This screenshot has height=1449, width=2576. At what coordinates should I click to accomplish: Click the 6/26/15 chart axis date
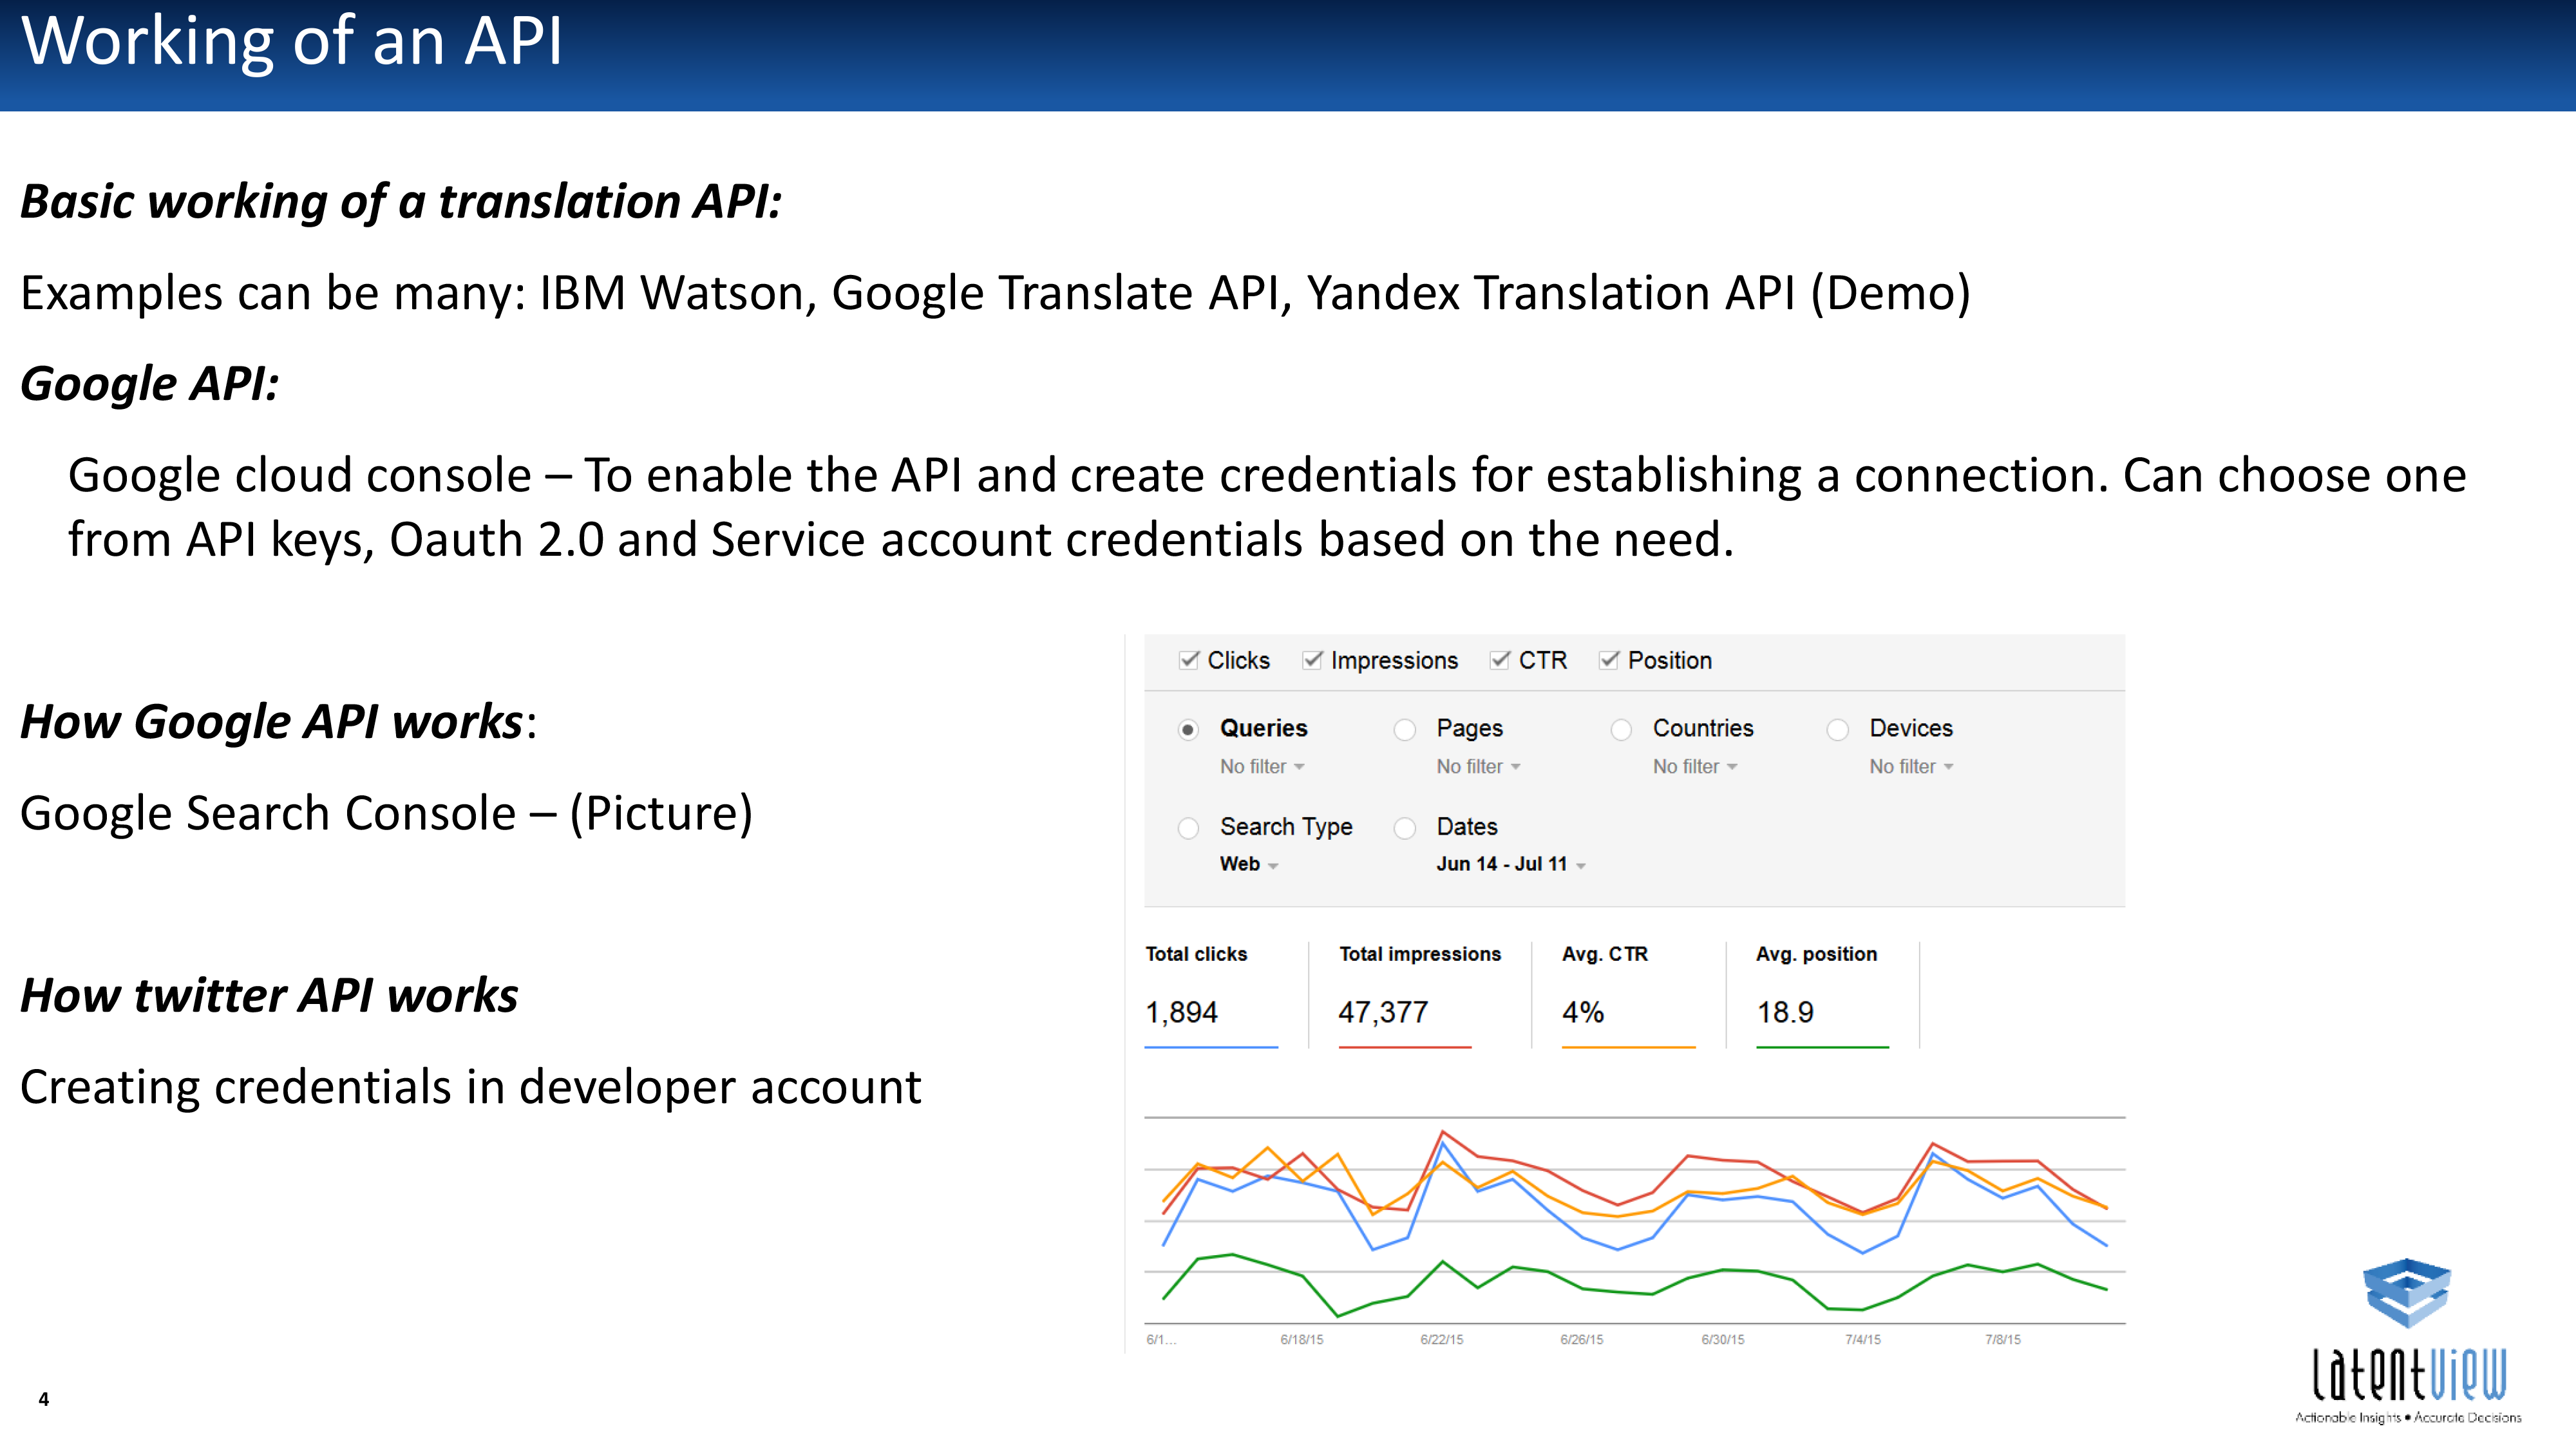pyautogui.click(x=1581, y=1339)
